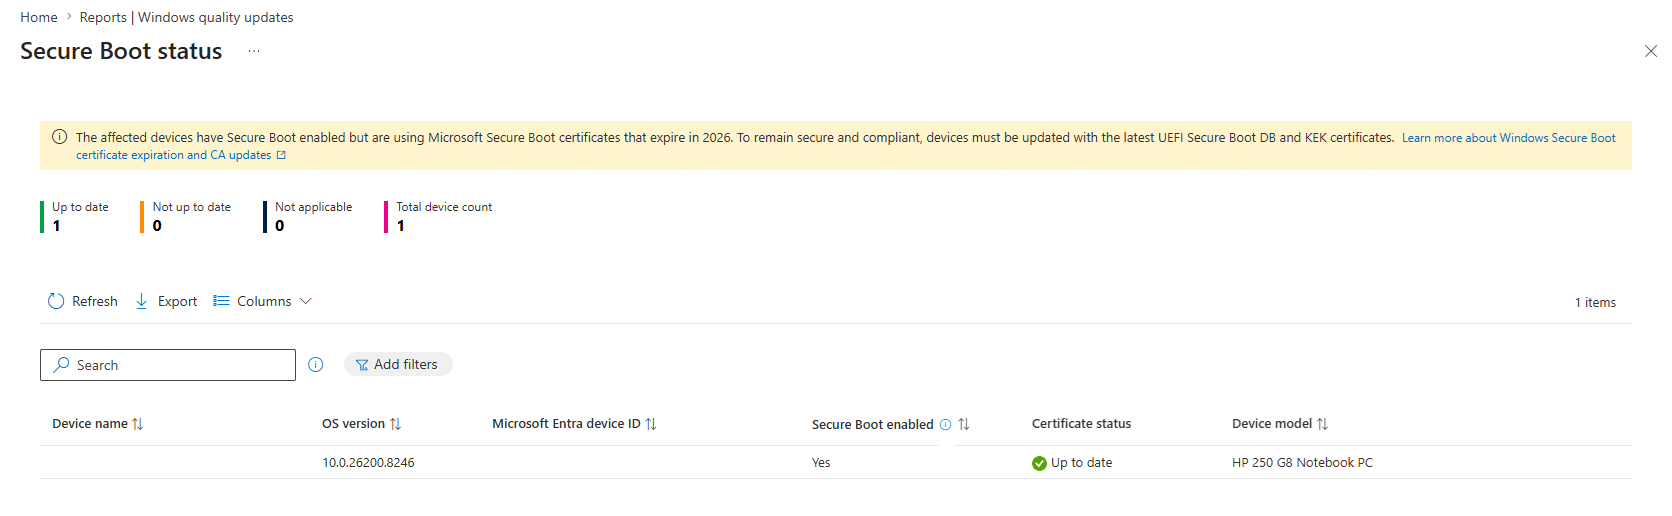This screenshot has height=516, width=1672.
Task: Open the Columns chooser
Action: click(x=263, y=301)
